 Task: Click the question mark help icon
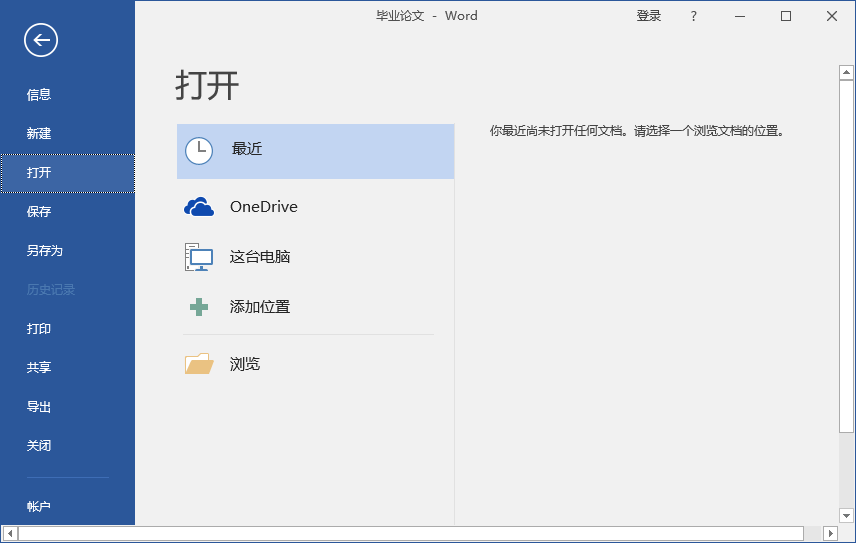pyautogui.click(x=694, y=16)
